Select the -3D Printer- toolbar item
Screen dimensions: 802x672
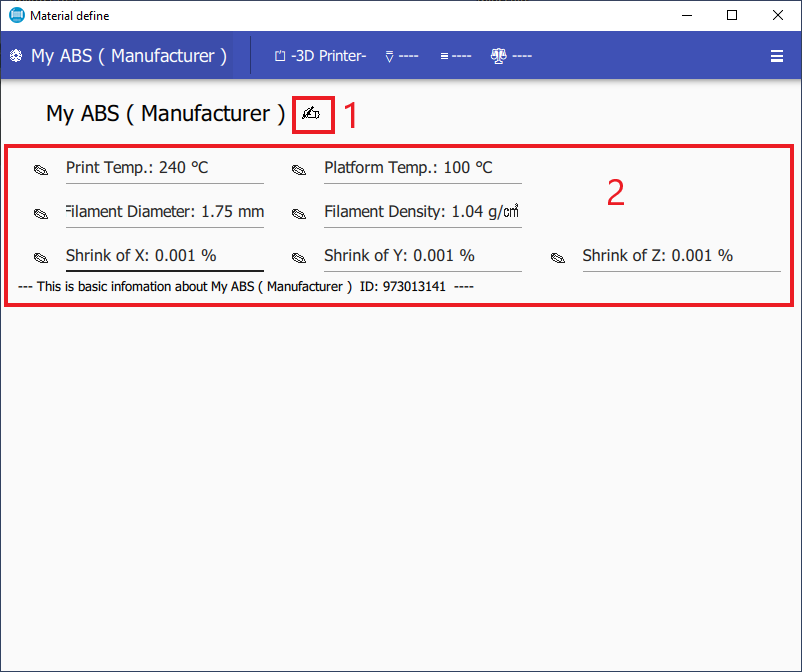tap(321, 55)
